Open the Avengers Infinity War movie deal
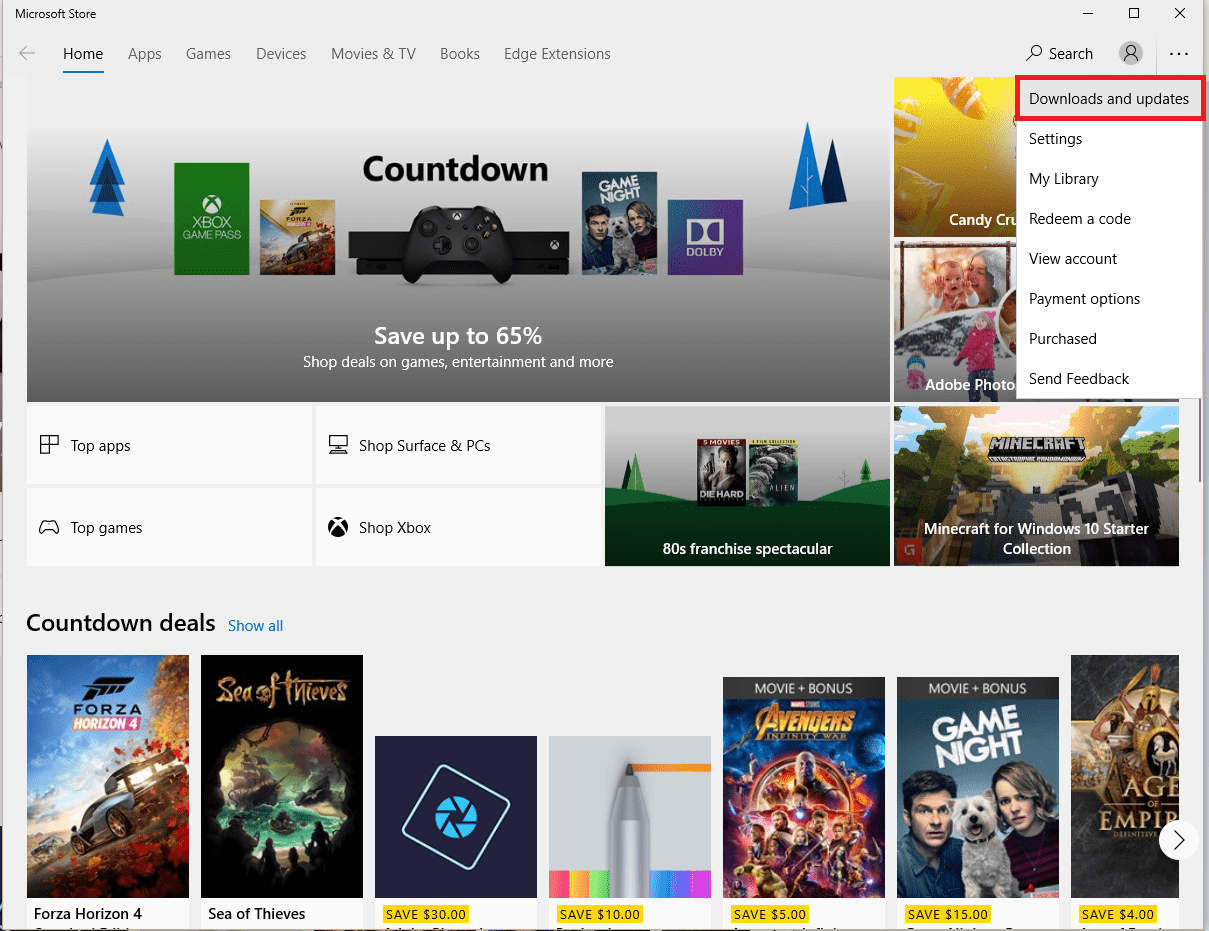 point(804,787)
